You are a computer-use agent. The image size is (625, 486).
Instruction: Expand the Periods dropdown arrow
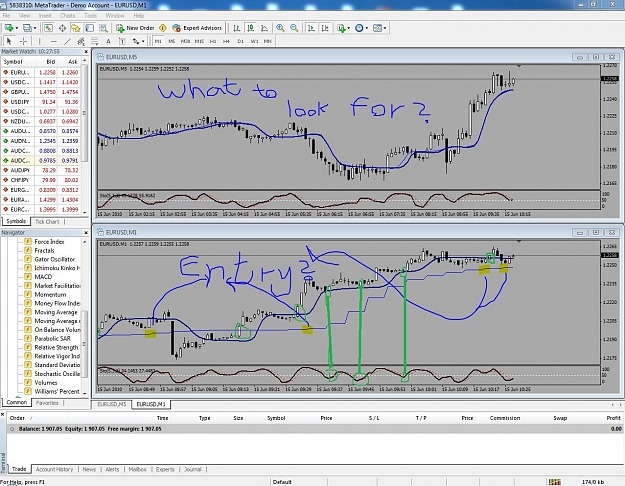click(x=367, y=28)
